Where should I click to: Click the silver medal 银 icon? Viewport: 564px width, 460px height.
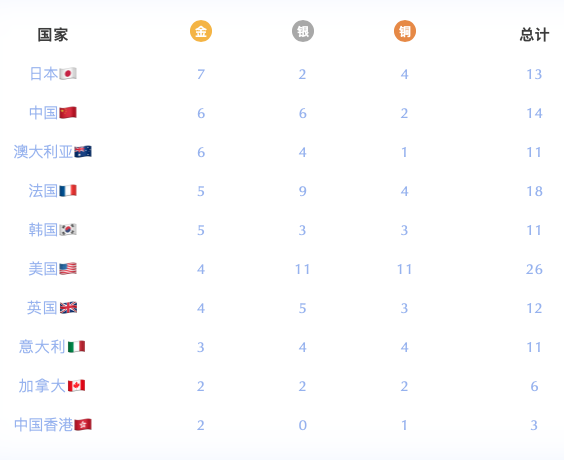pos(303,31)
